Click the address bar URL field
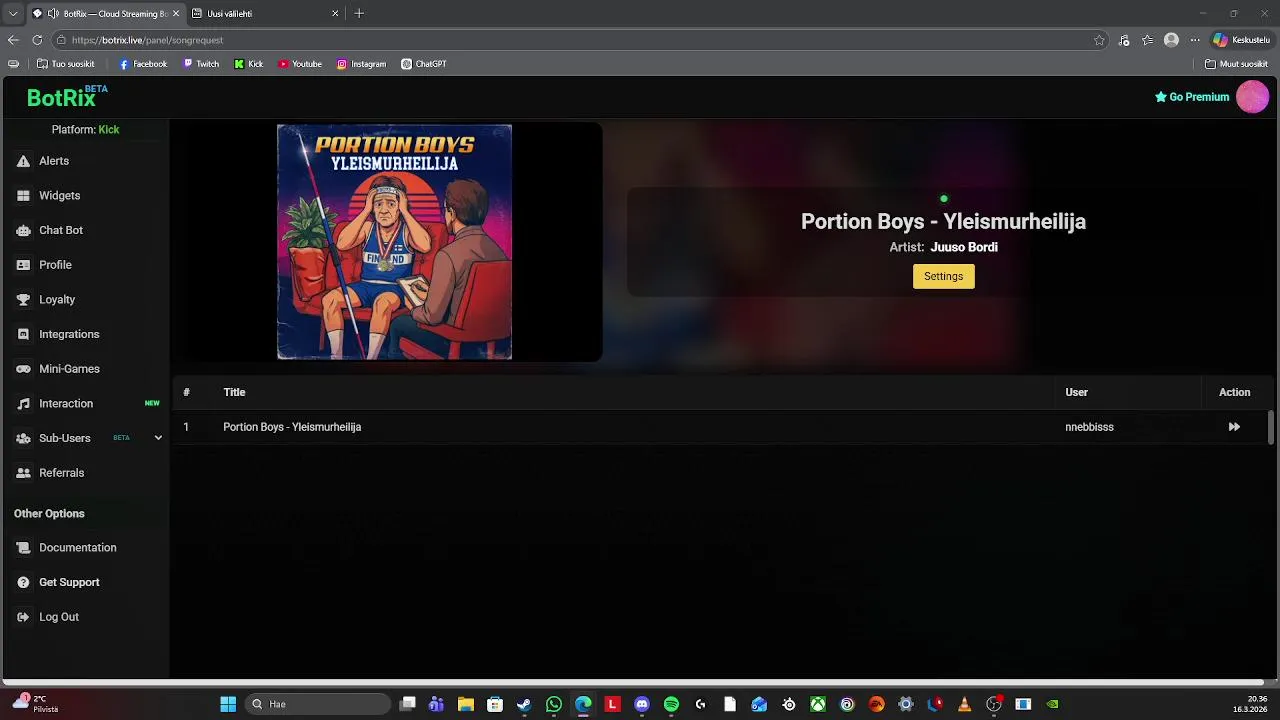The image size is (1280, 720). pos(580,40)
